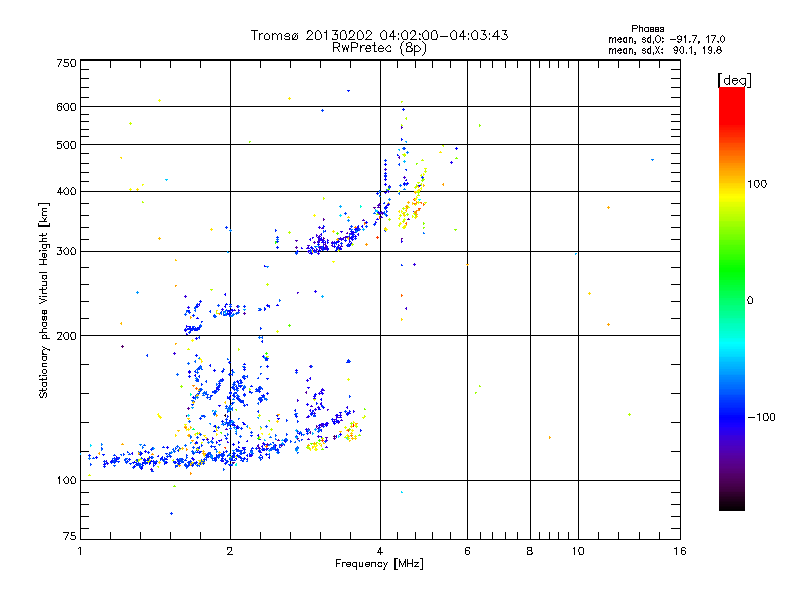Click the y-axis tick label "75"
This screenshot has width=800, height=600.
[x=70, y=536]
